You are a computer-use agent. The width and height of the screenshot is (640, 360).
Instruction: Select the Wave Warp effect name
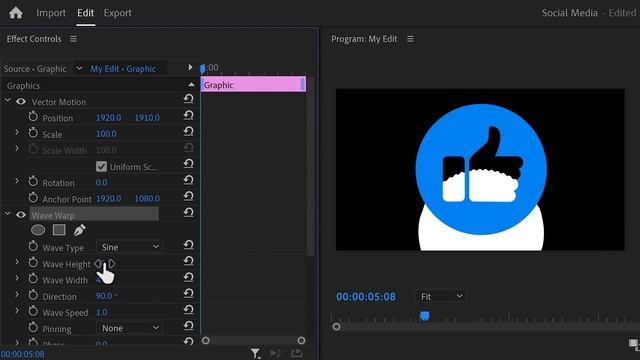pos(53,215)
